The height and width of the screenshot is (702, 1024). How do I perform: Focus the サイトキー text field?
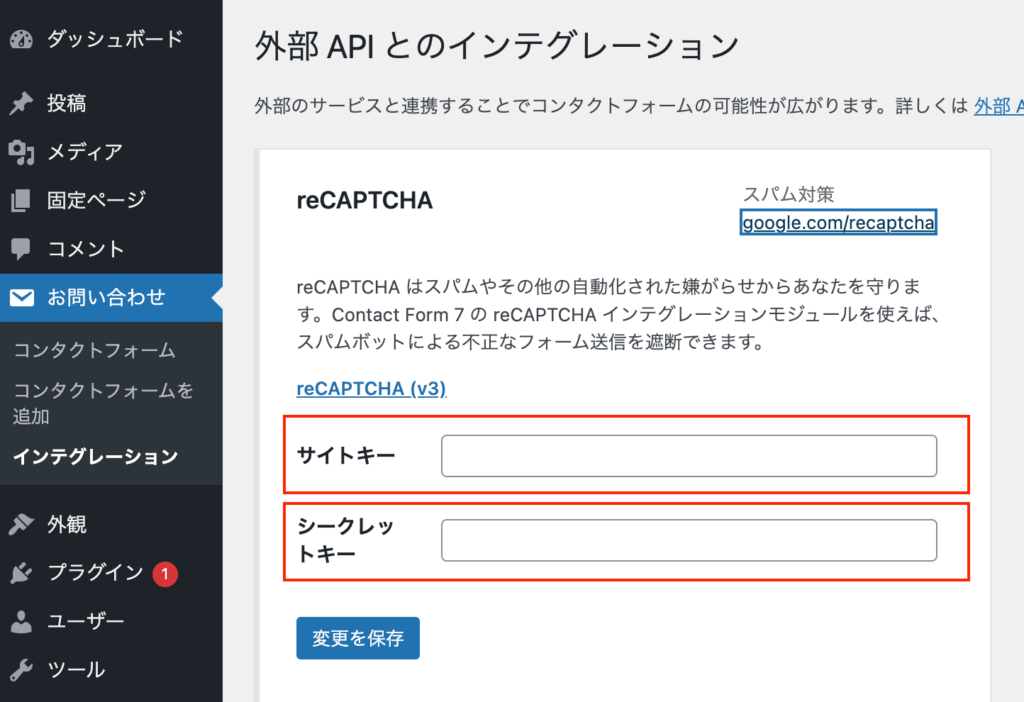[x=689, y=456]
